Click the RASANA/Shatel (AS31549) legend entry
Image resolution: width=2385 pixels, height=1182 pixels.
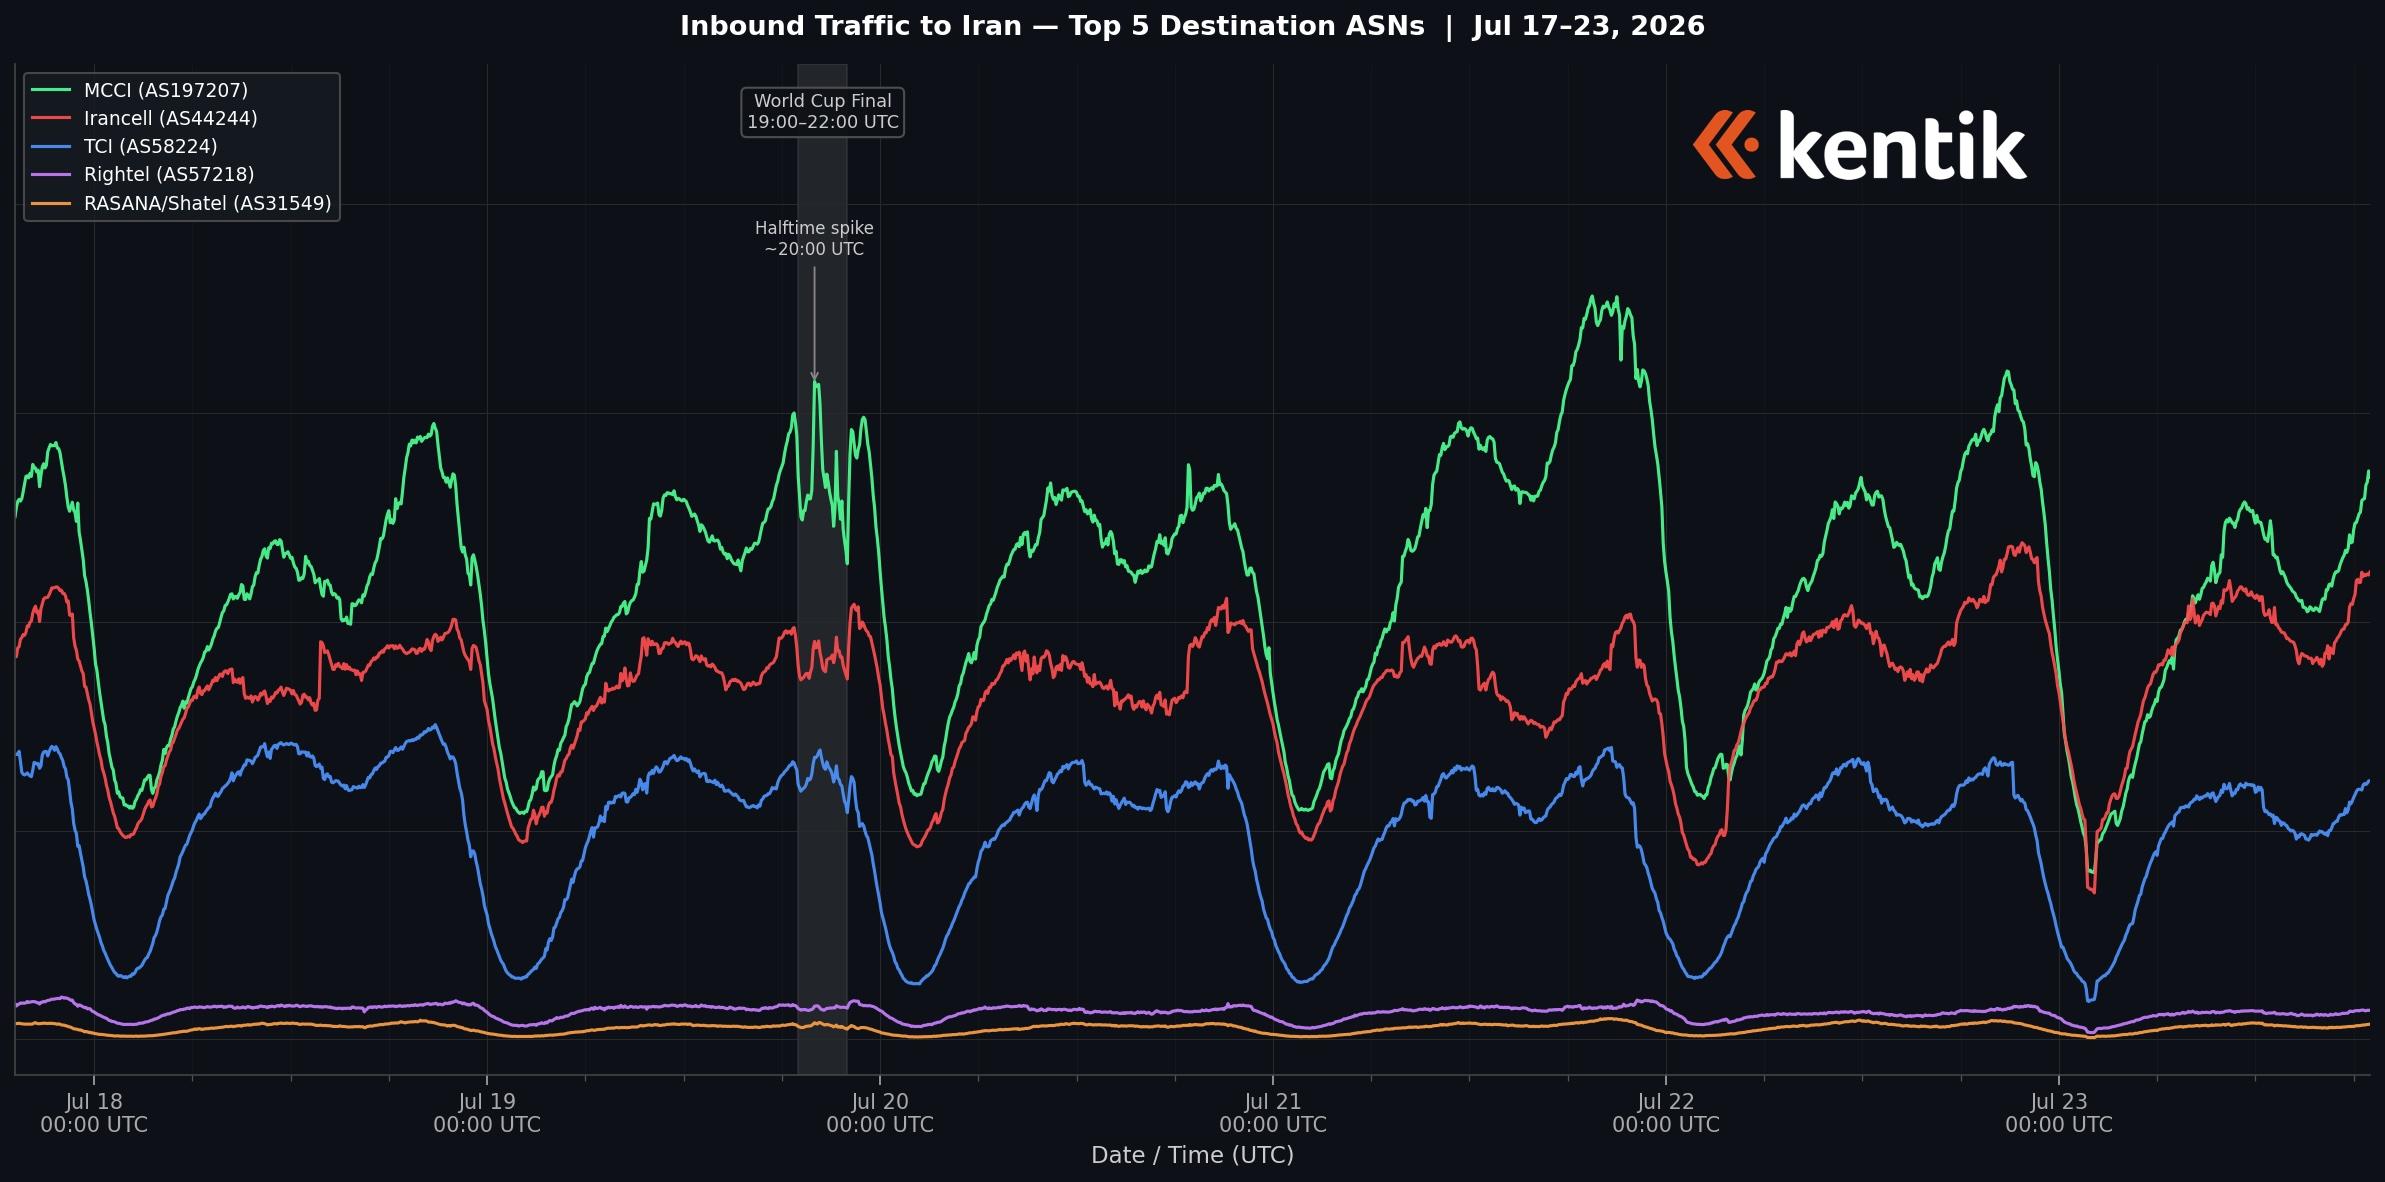pos(182,203)
